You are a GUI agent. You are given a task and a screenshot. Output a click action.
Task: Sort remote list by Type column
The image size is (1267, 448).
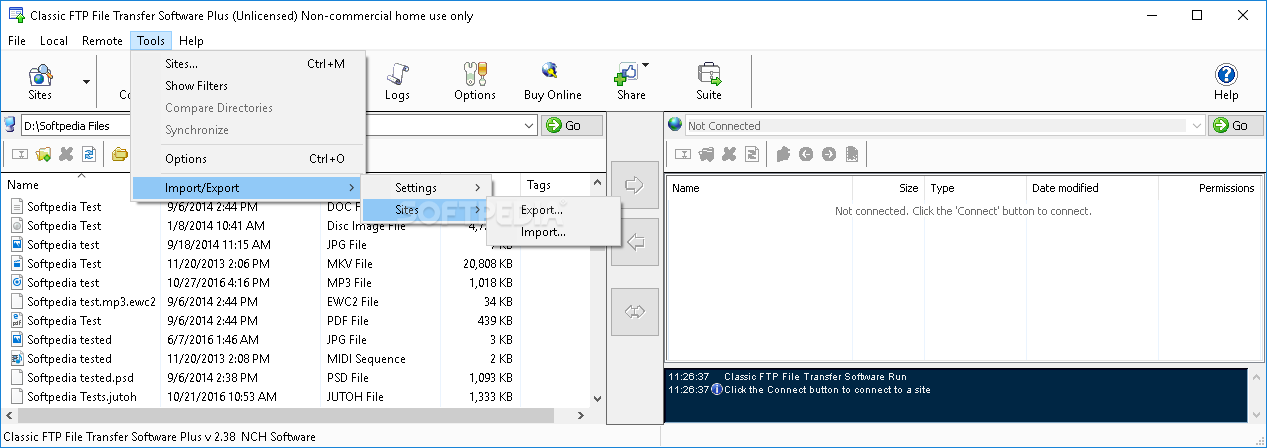974,187
